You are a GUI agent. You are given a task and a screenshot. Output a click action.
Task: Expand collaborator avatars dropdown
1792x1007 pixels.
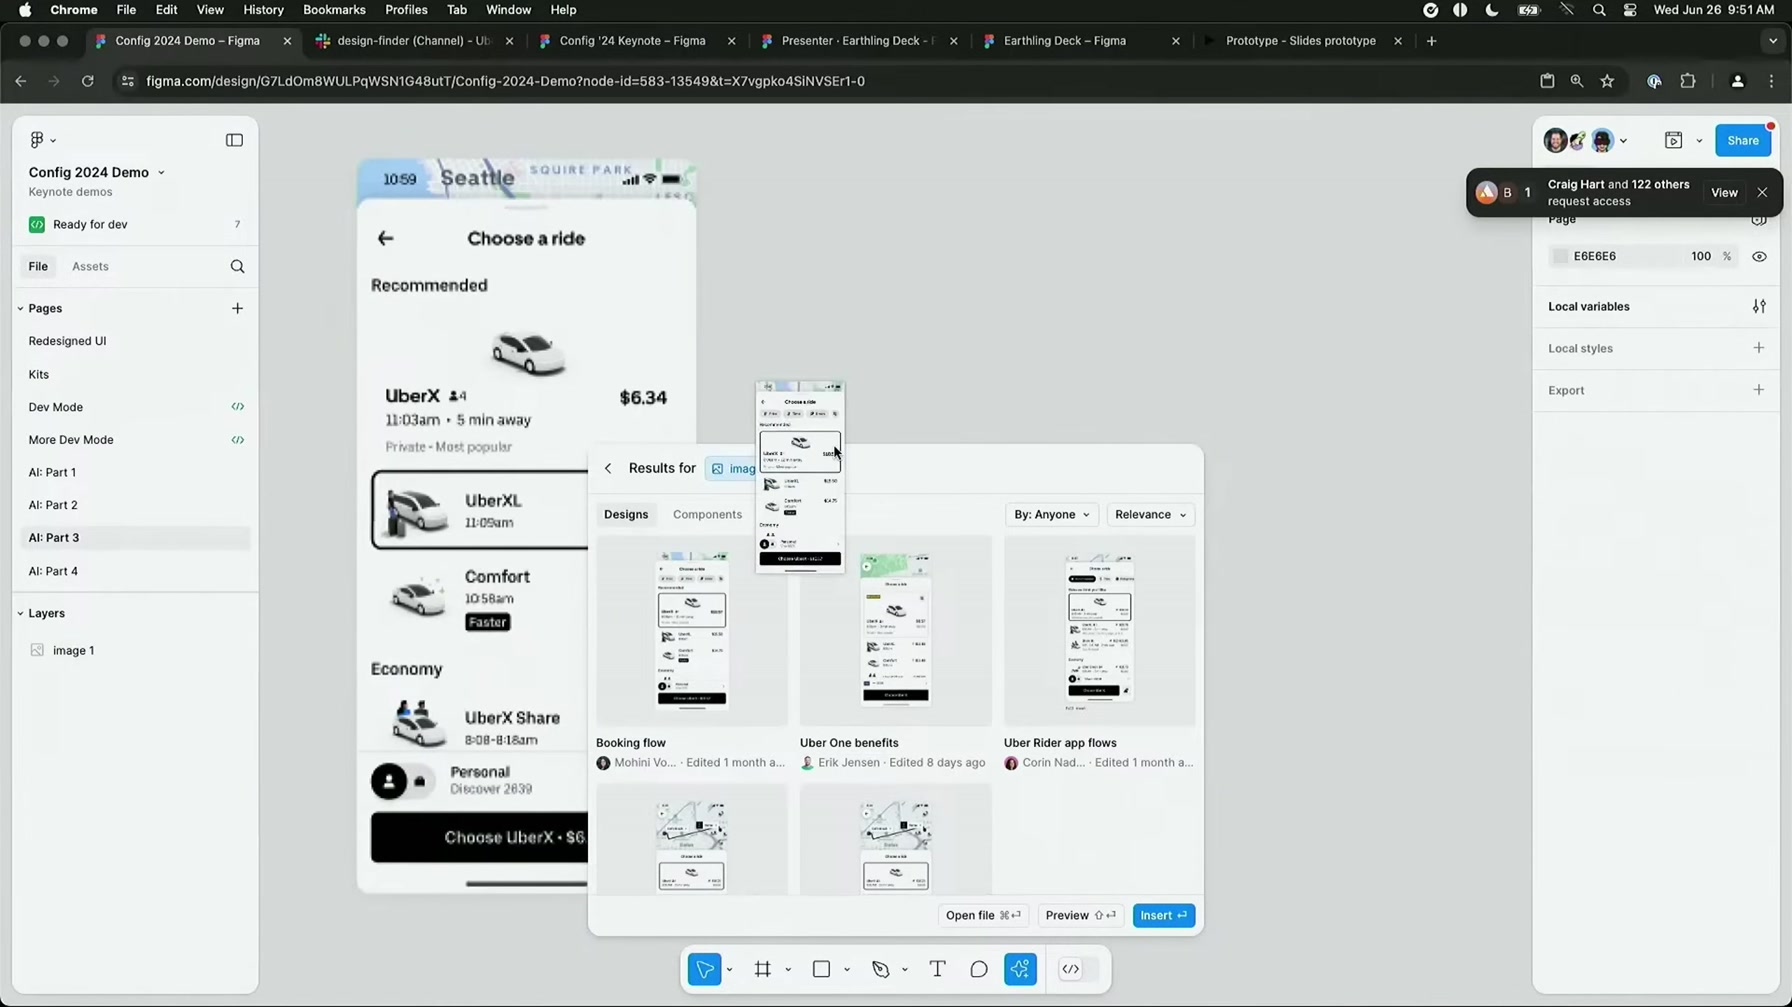pyautogui.click(x=1623, y=141)
